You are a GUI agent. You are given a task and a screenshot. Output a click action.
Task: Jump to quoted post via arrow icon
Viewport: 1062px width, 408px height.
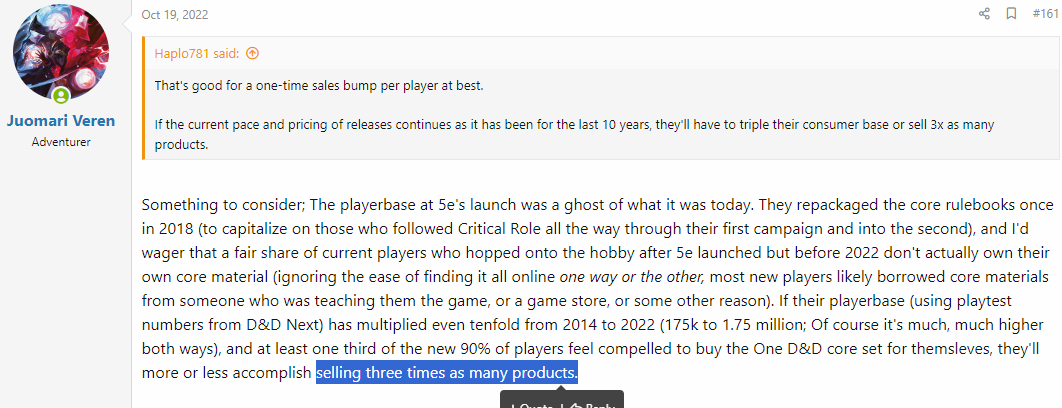point(252,53)
